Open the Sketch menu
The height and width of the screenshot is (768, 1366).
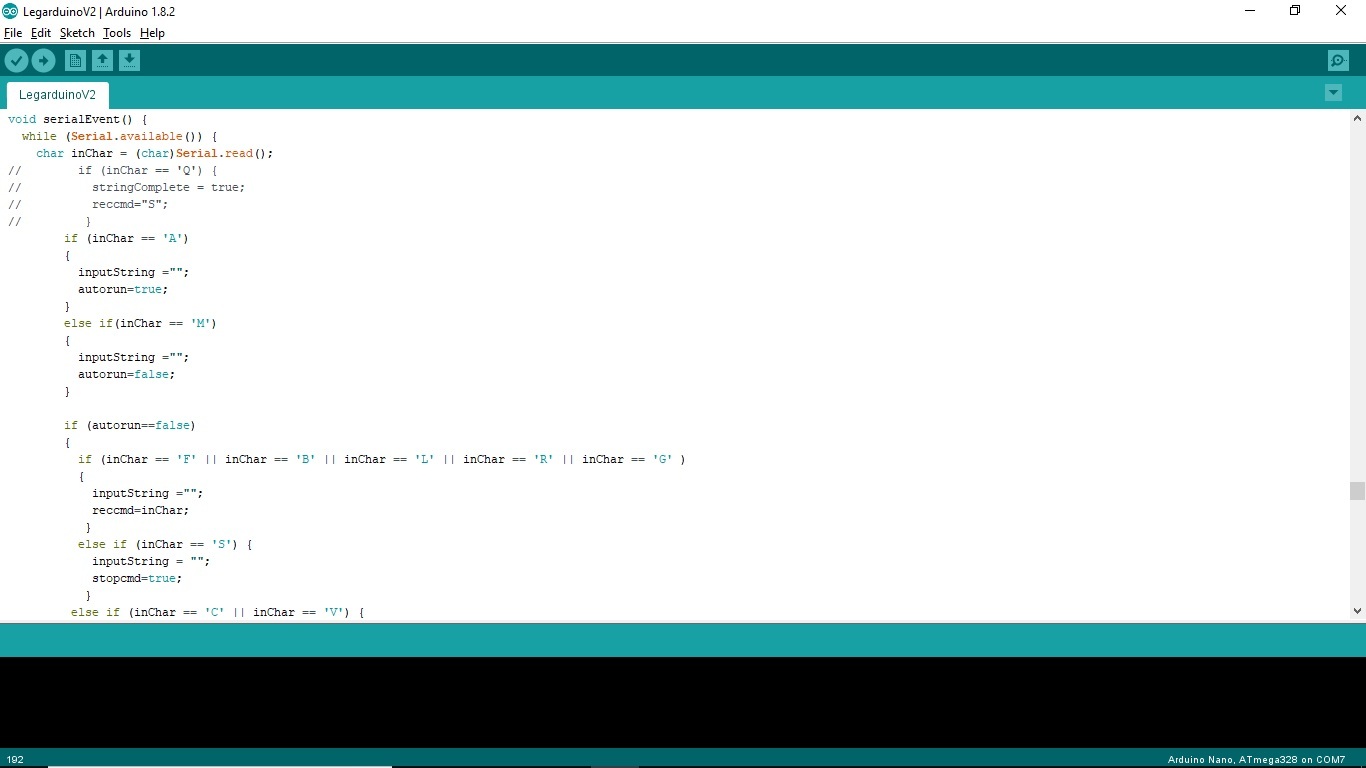[x=76, y=33]
